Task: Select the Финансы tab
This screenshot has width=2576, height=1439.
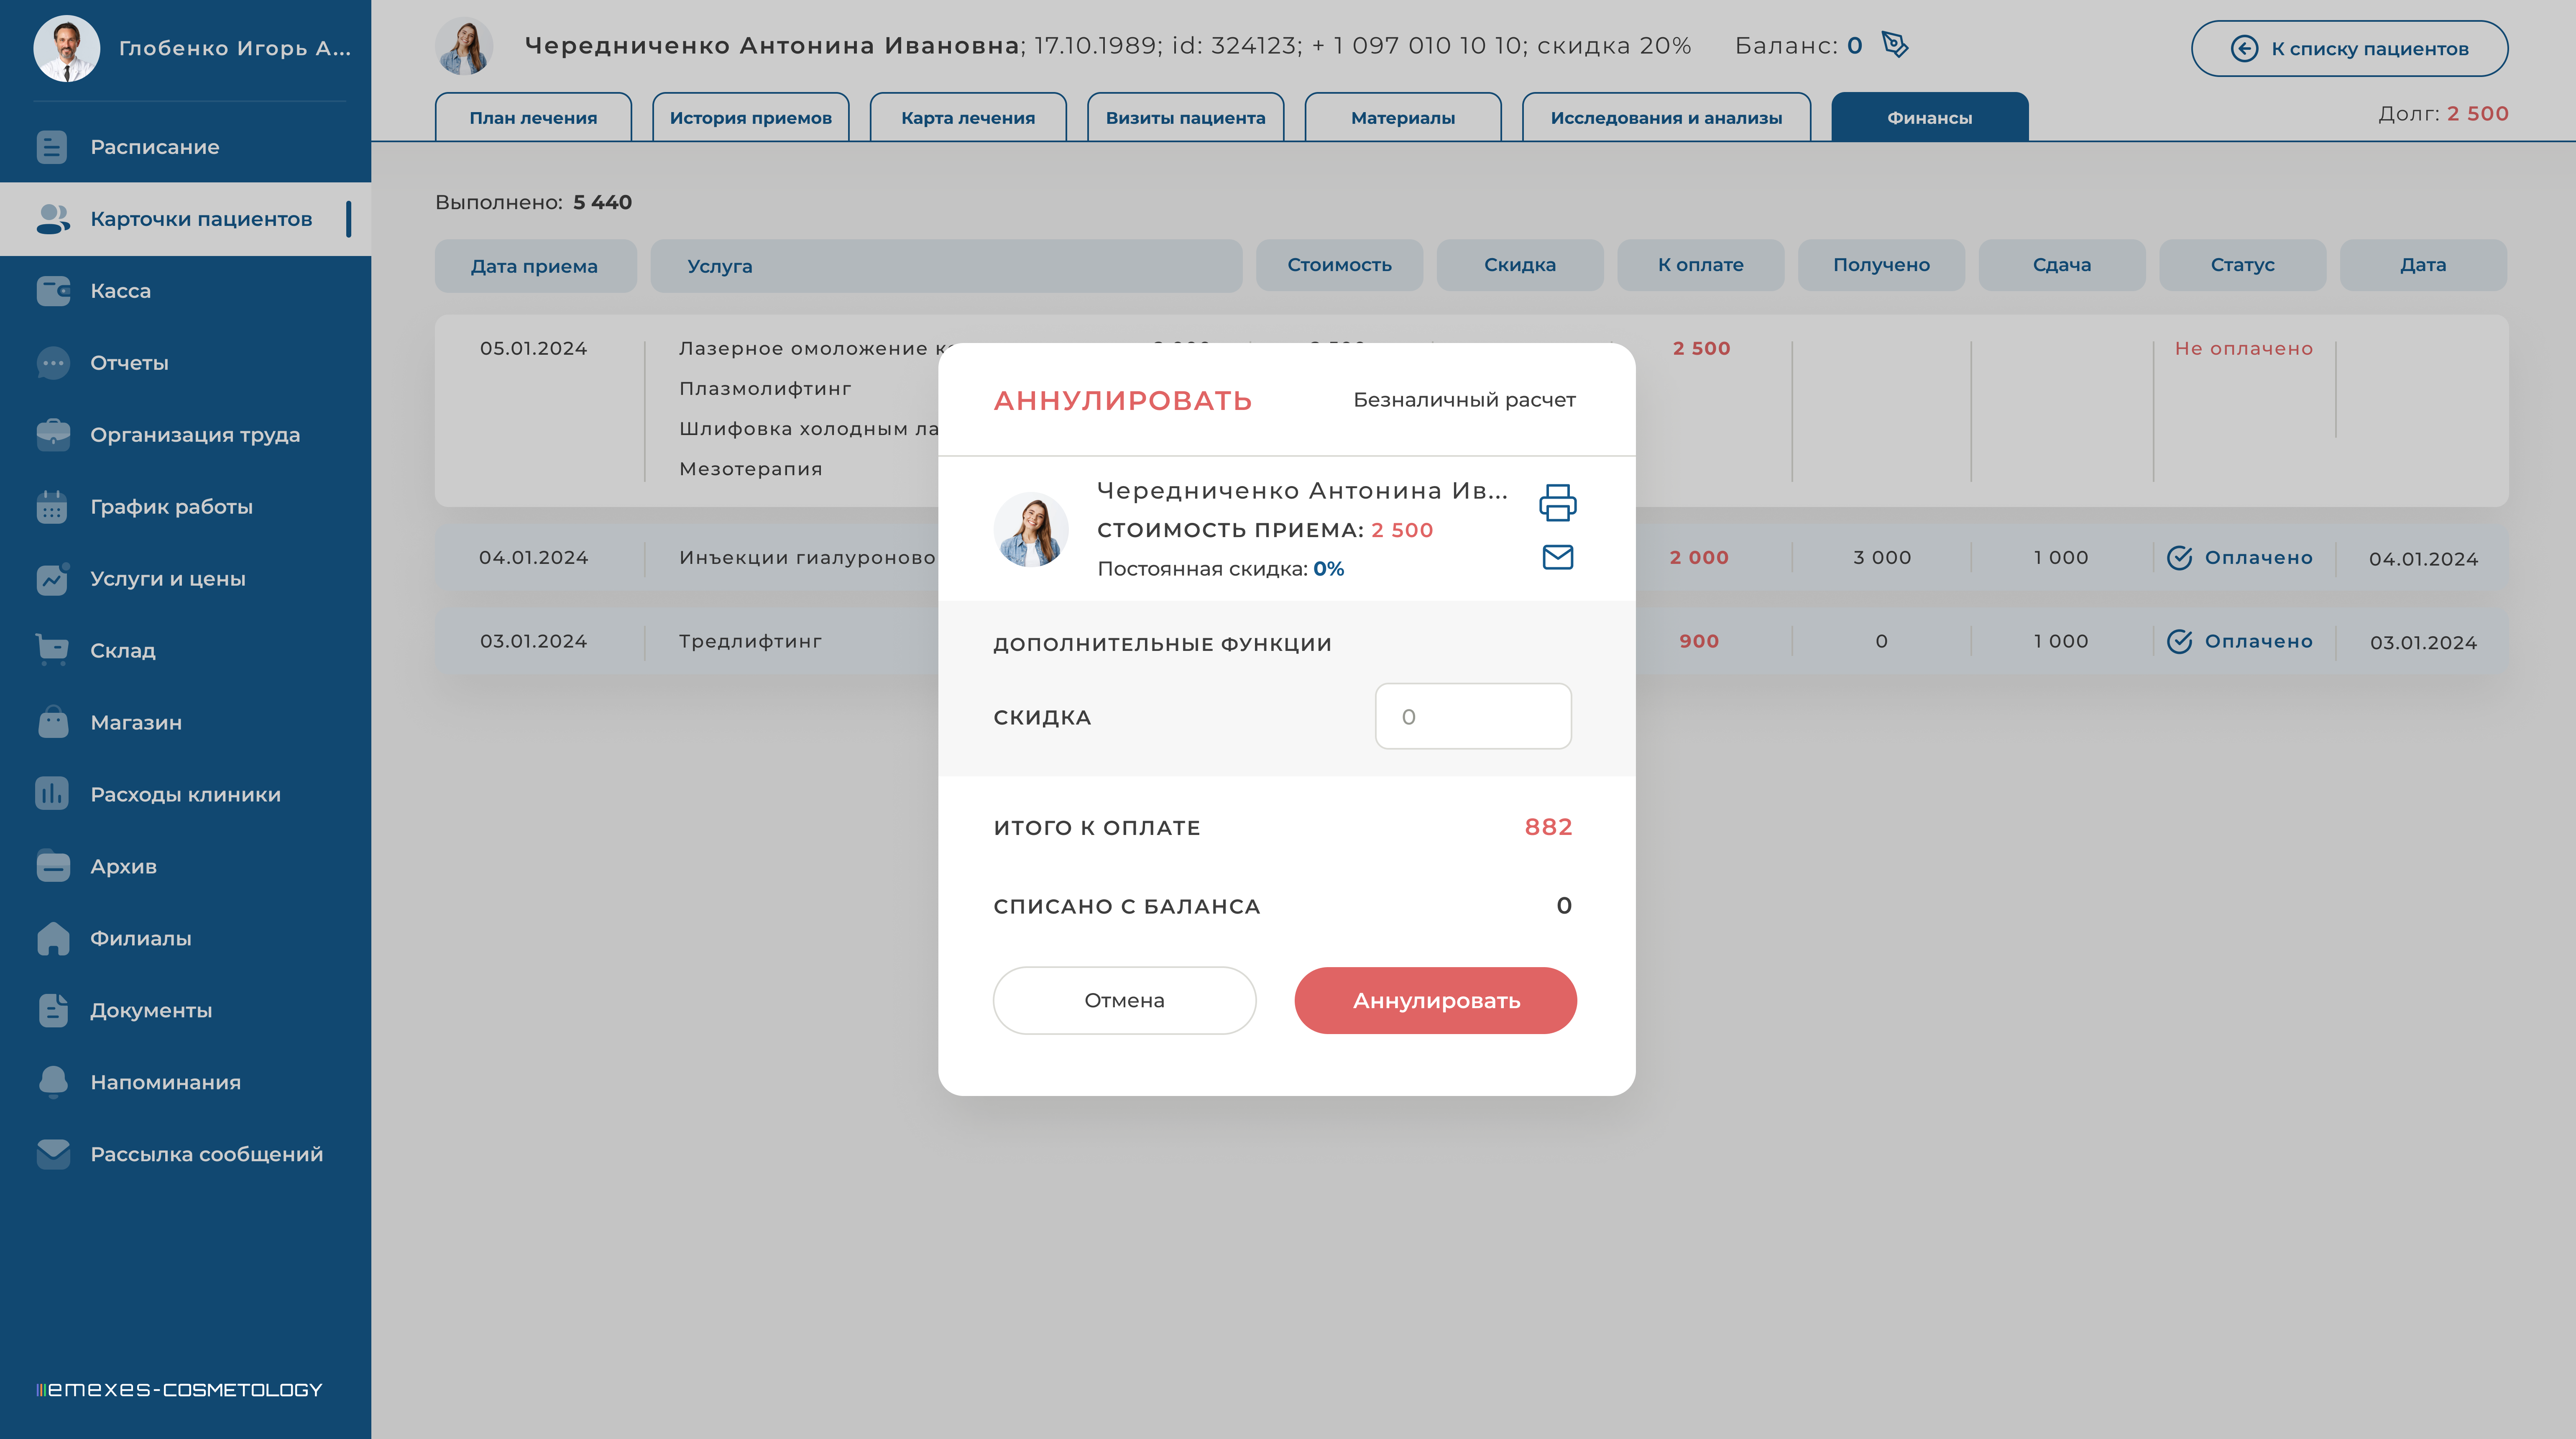Action: (1929, 117)
